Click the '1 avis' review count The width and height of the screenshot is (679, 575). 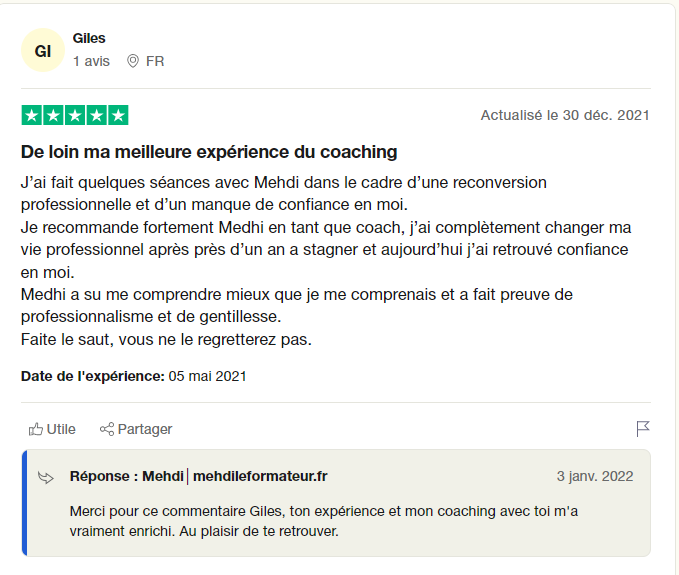point(91,61)
